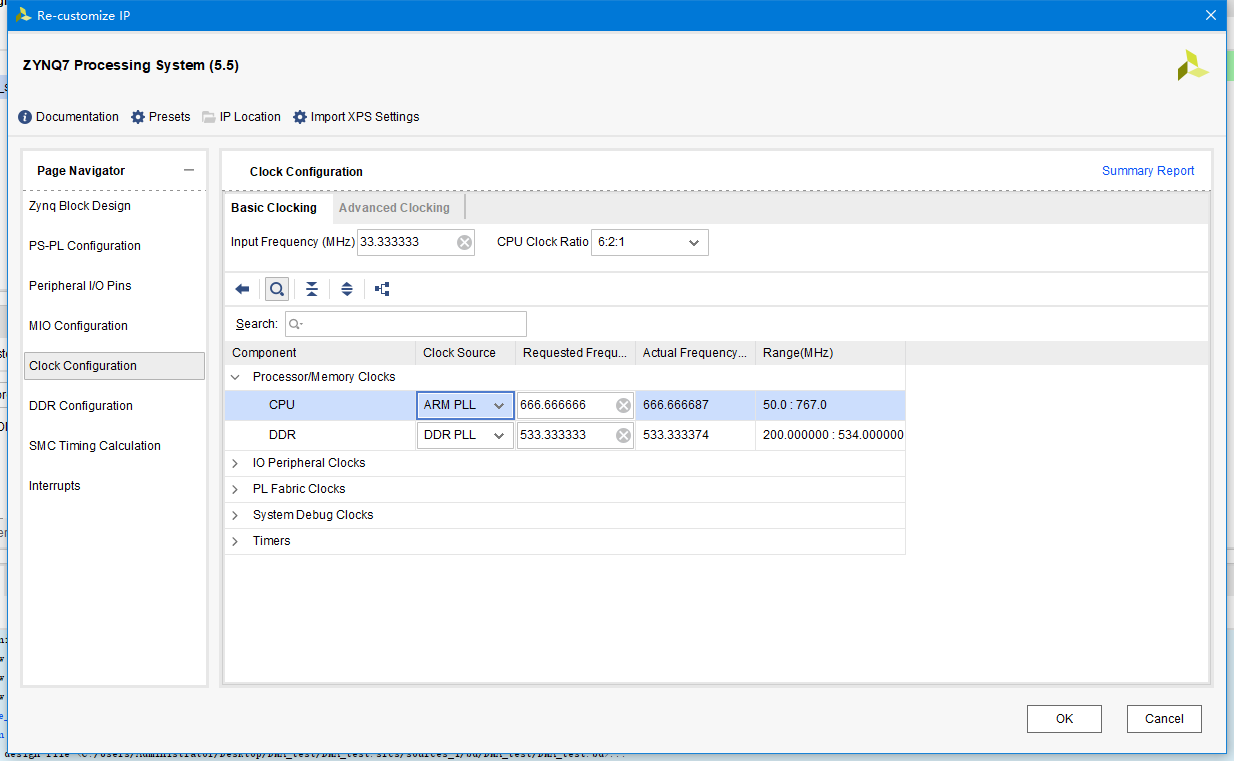1234x761 pixels.
Task: Open the Summary Report link
Action: click(x=1148, y=171)
